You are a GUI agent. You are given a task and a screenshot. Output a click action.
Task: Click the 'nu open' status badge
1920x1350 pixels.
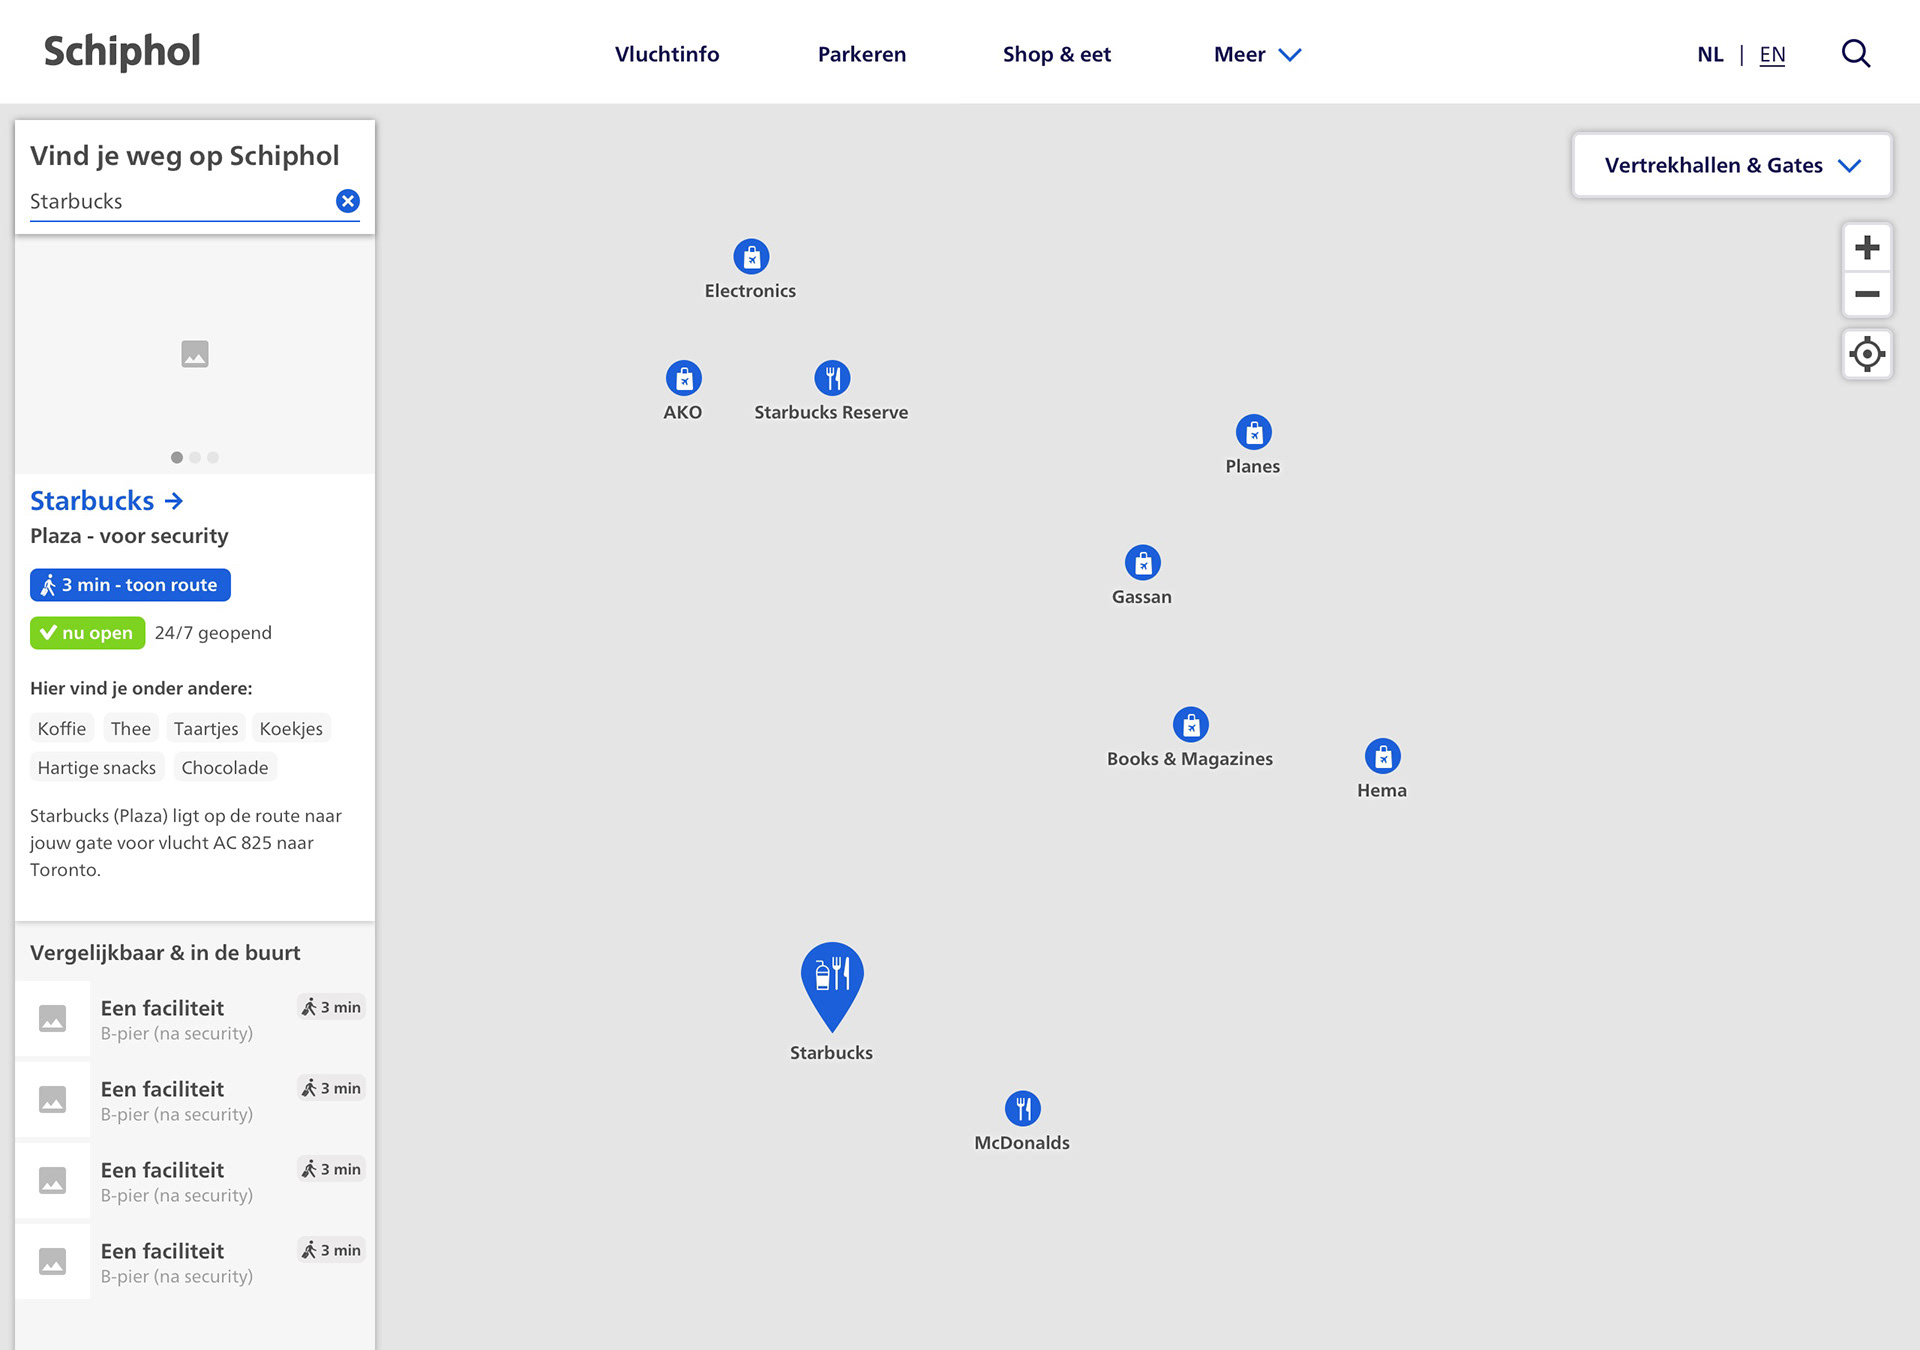[88, 633]
